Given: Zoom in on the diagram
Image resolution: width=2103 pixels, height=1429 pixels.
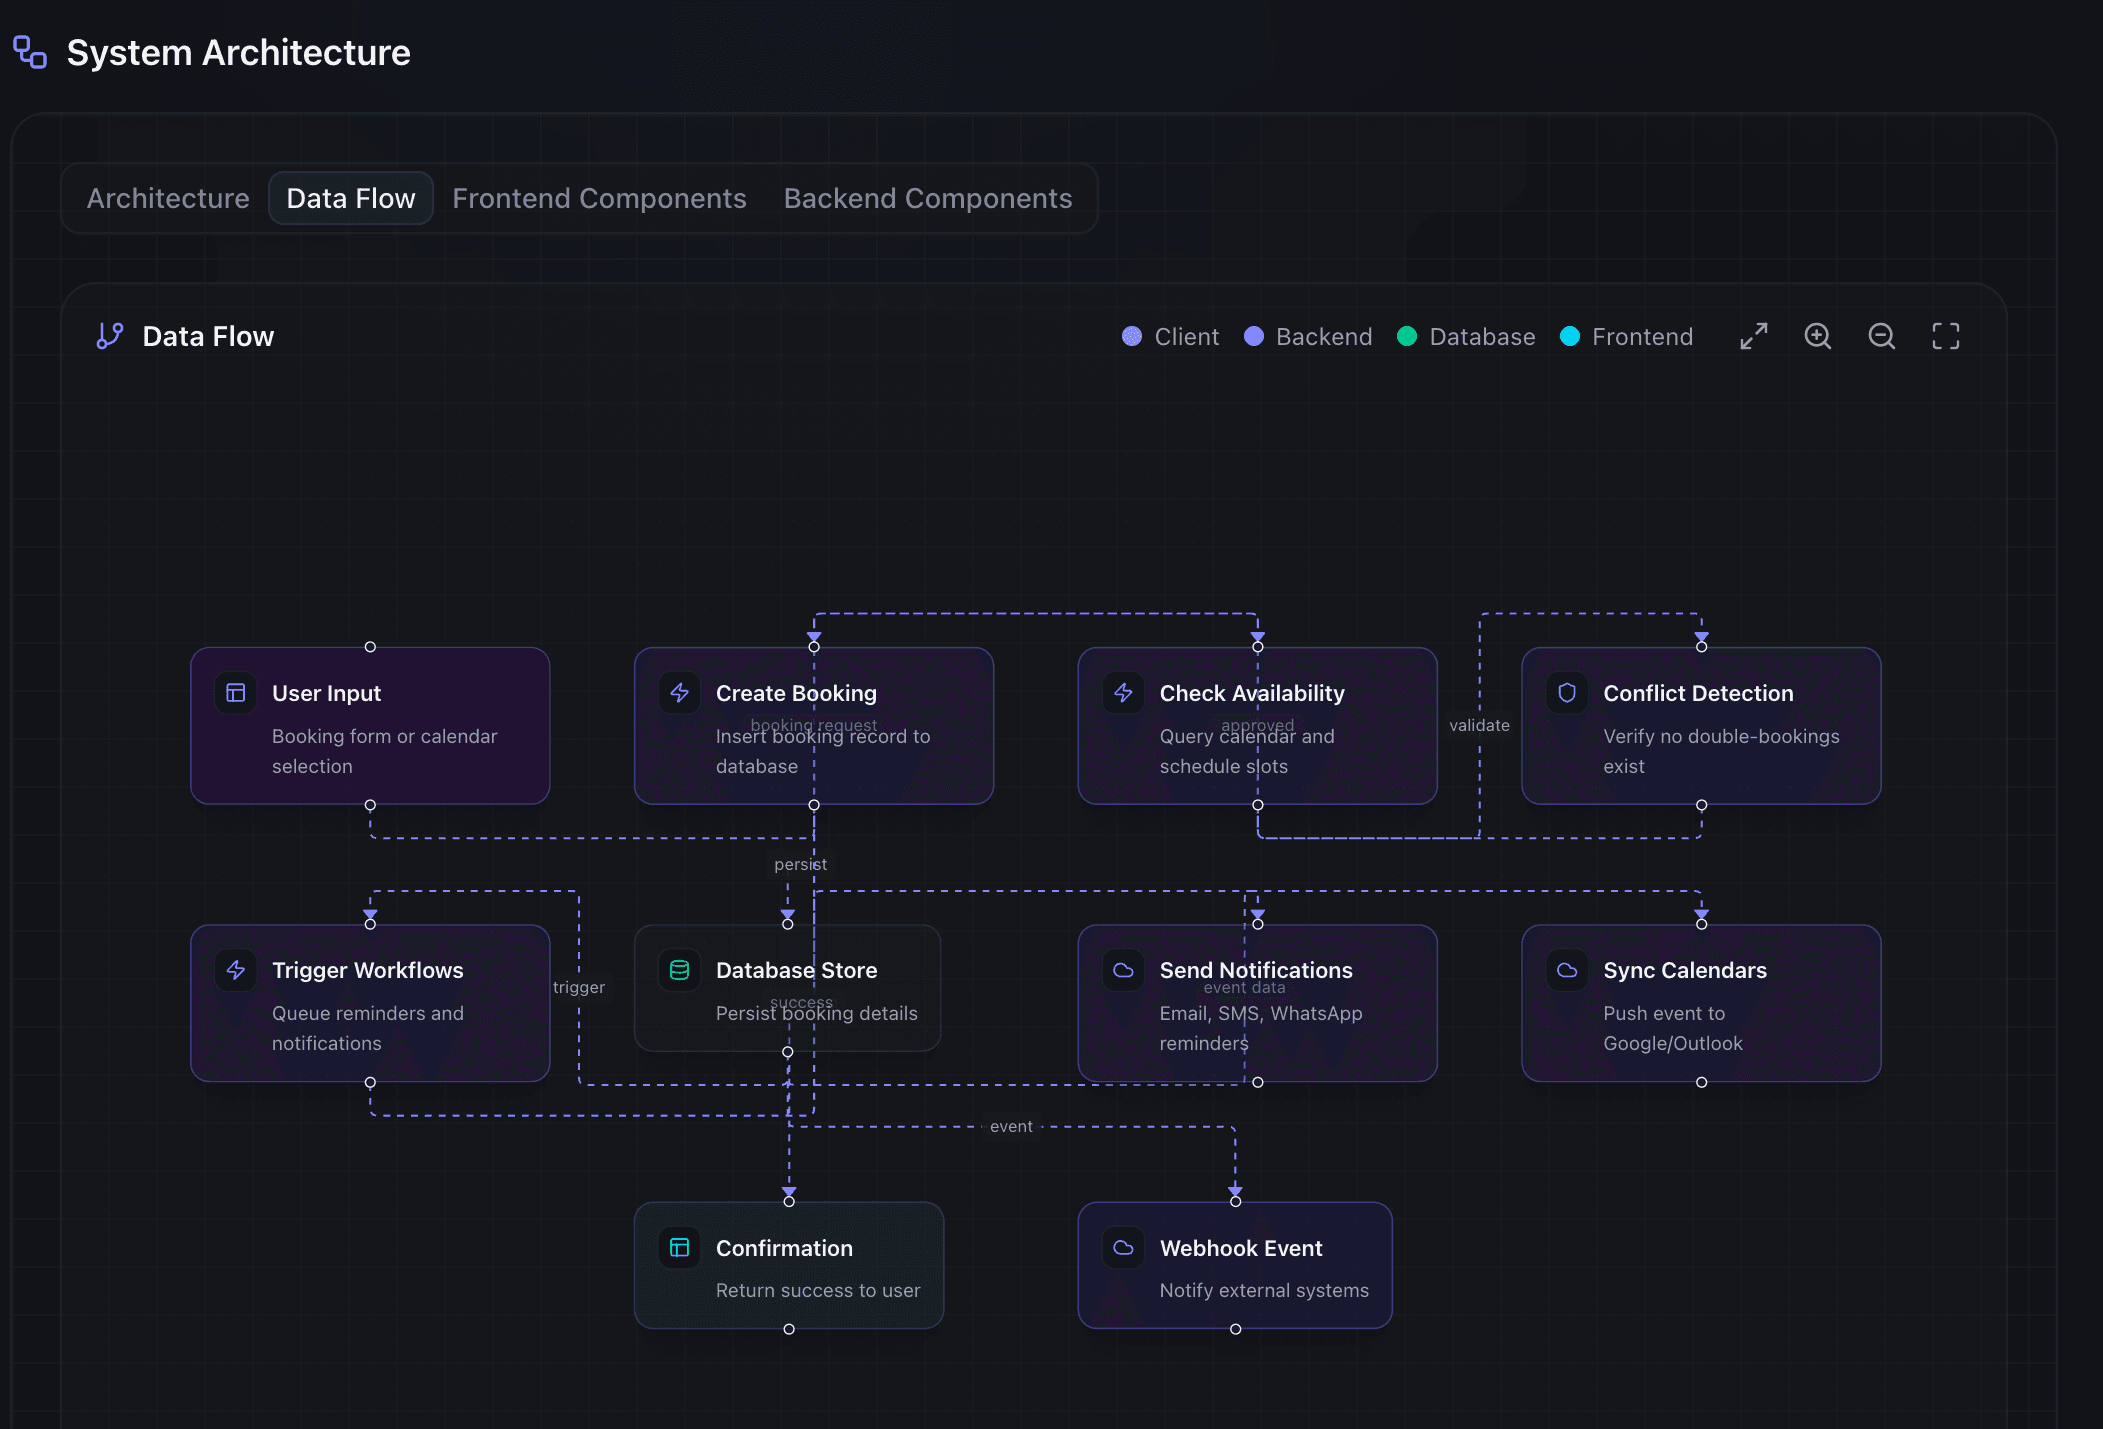Looking at the screenshot, I should click(x=1818, y=336).
